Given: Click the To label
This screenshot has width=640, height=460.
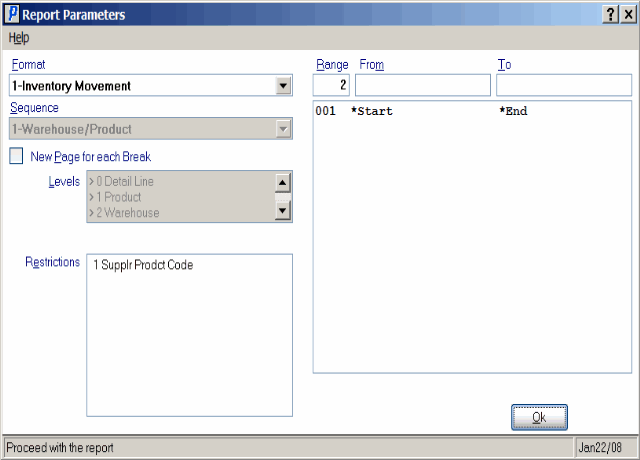Looking at the screenshot, I should (504, 64).
